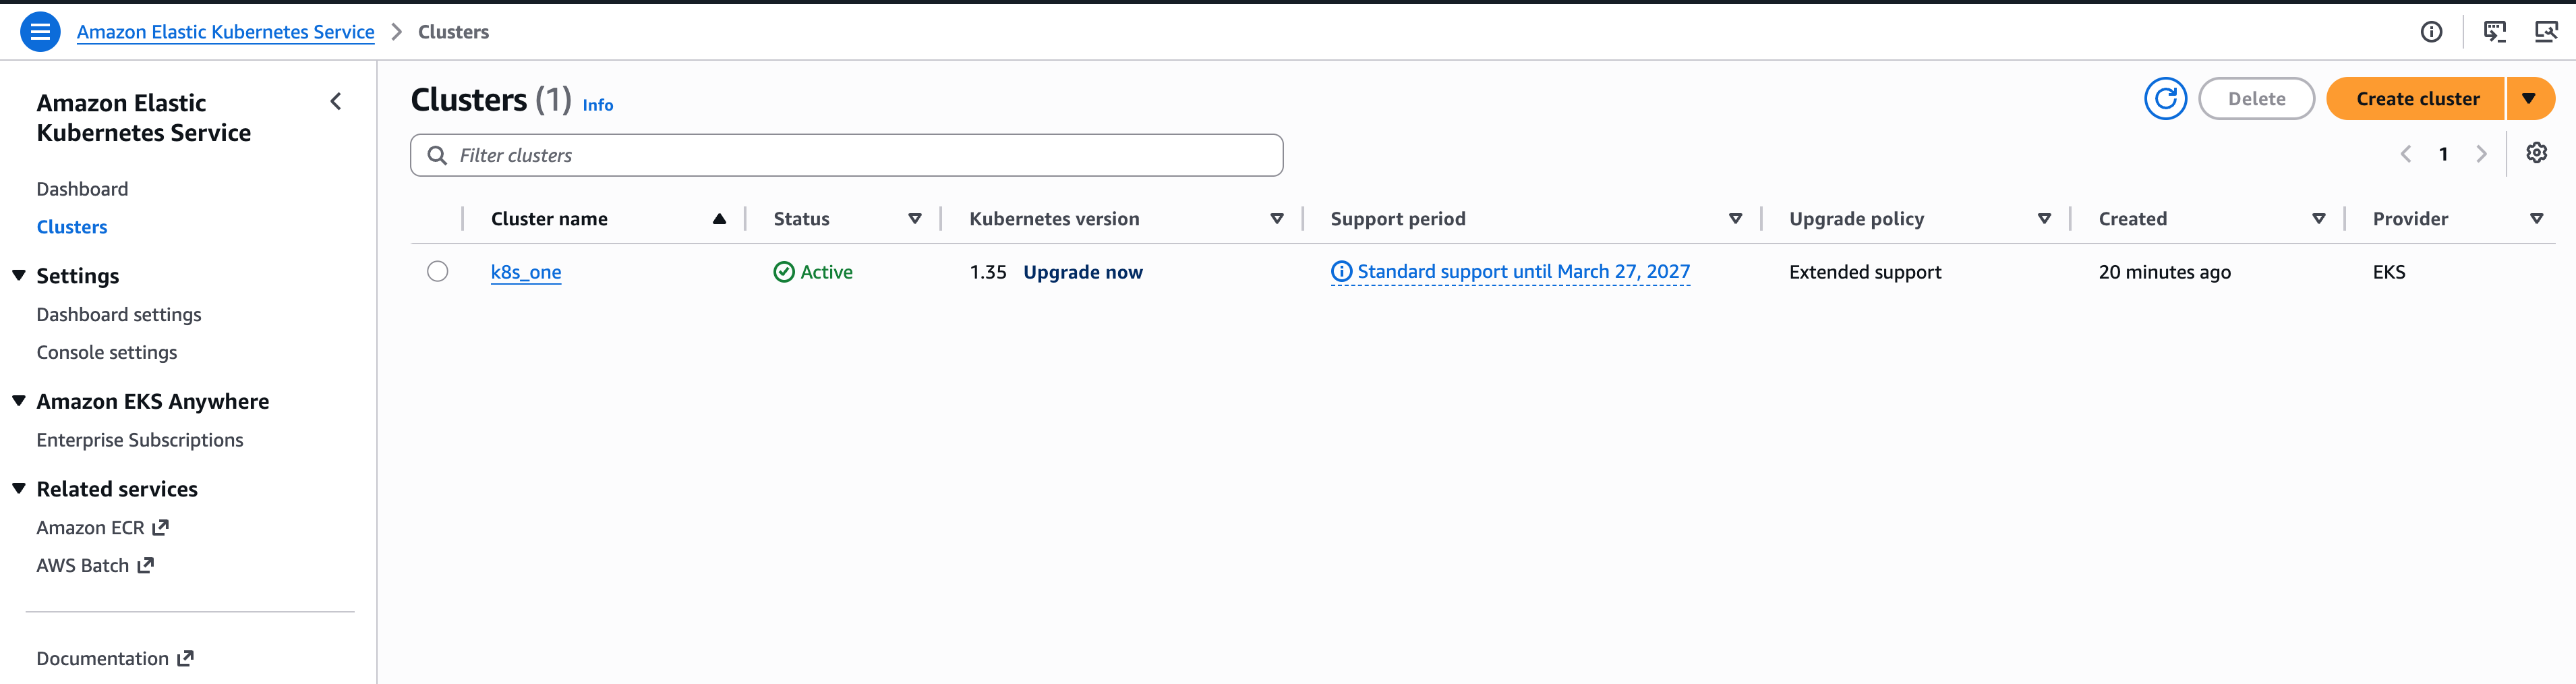Viewport: 2576px width, 684px height.
Task: Click the Create cluster button
Action: pos(2416,99)
